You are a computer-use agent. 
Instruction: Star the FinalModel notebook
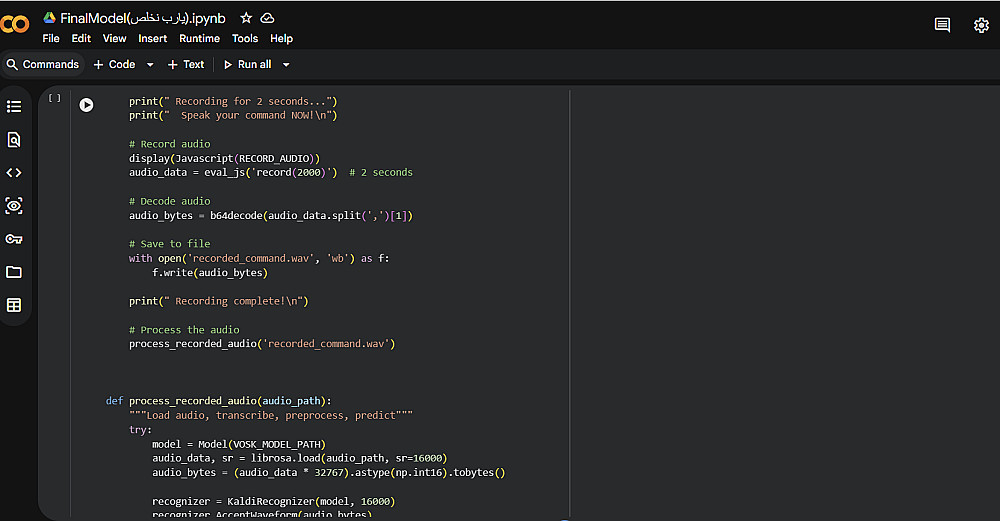246,18
